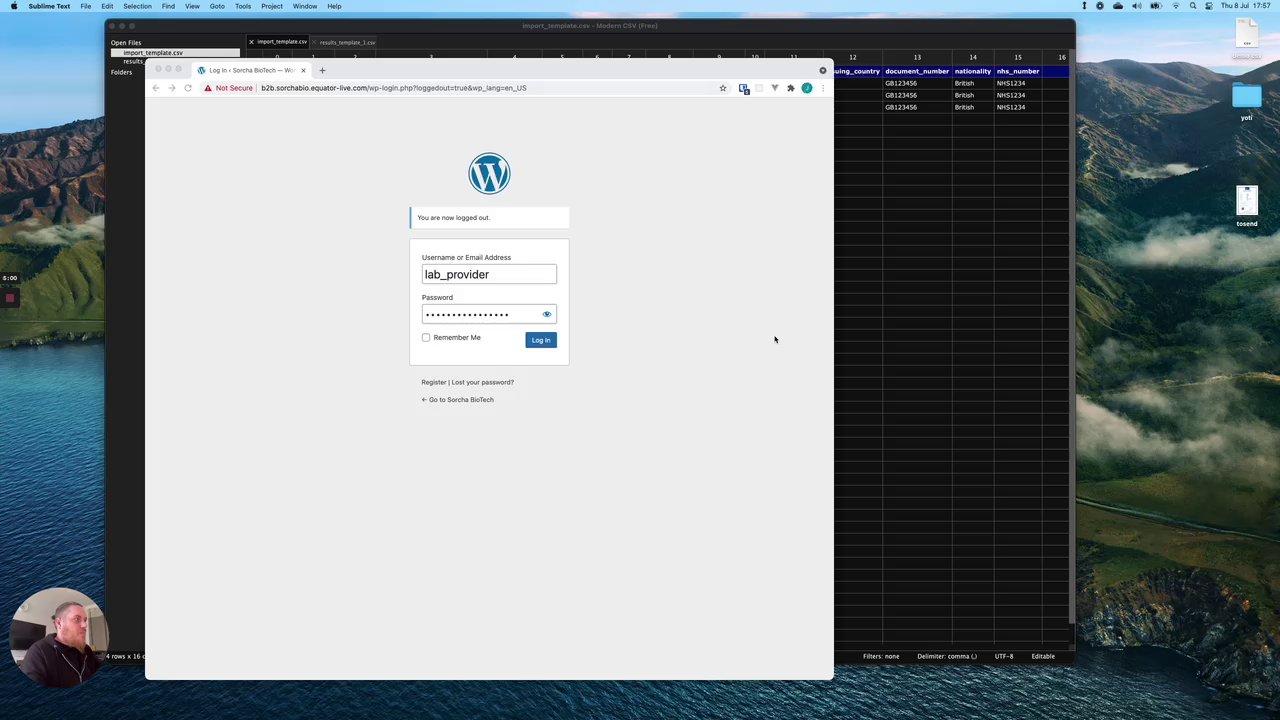Open the Tools menu
The width and height of the screenshot is (1280, 720).
click(243, 6)
